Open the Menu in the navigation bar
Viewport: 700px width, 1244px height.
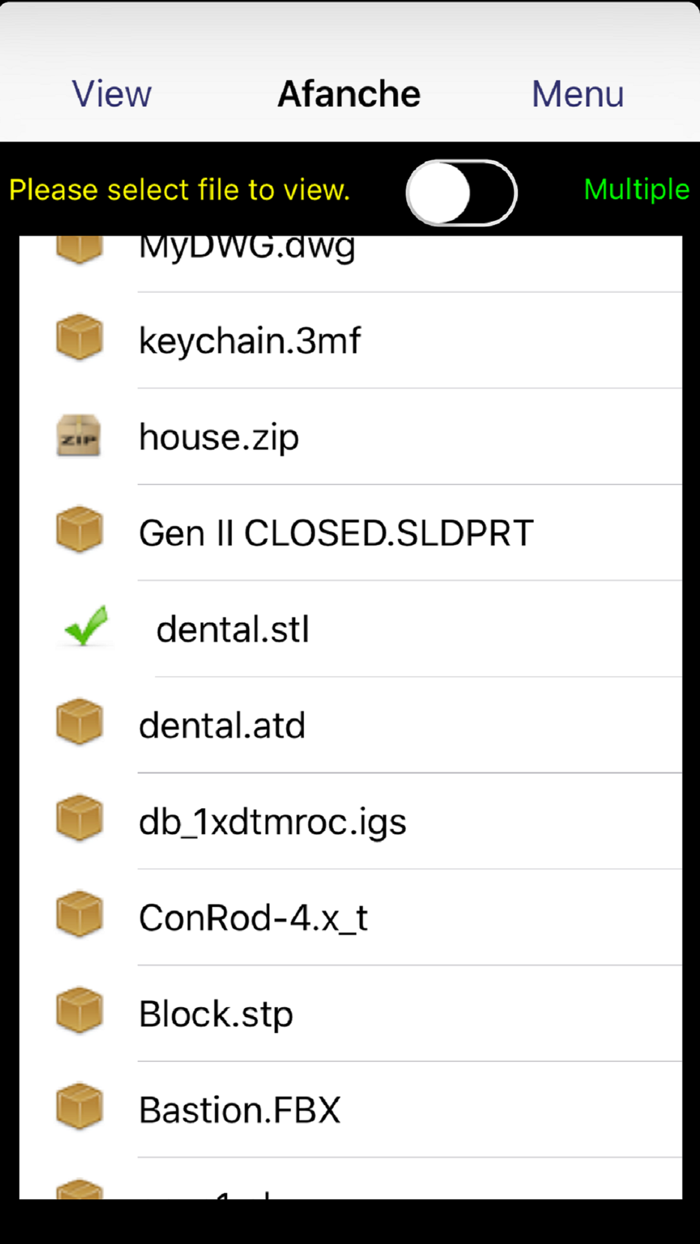click(577, 94)
